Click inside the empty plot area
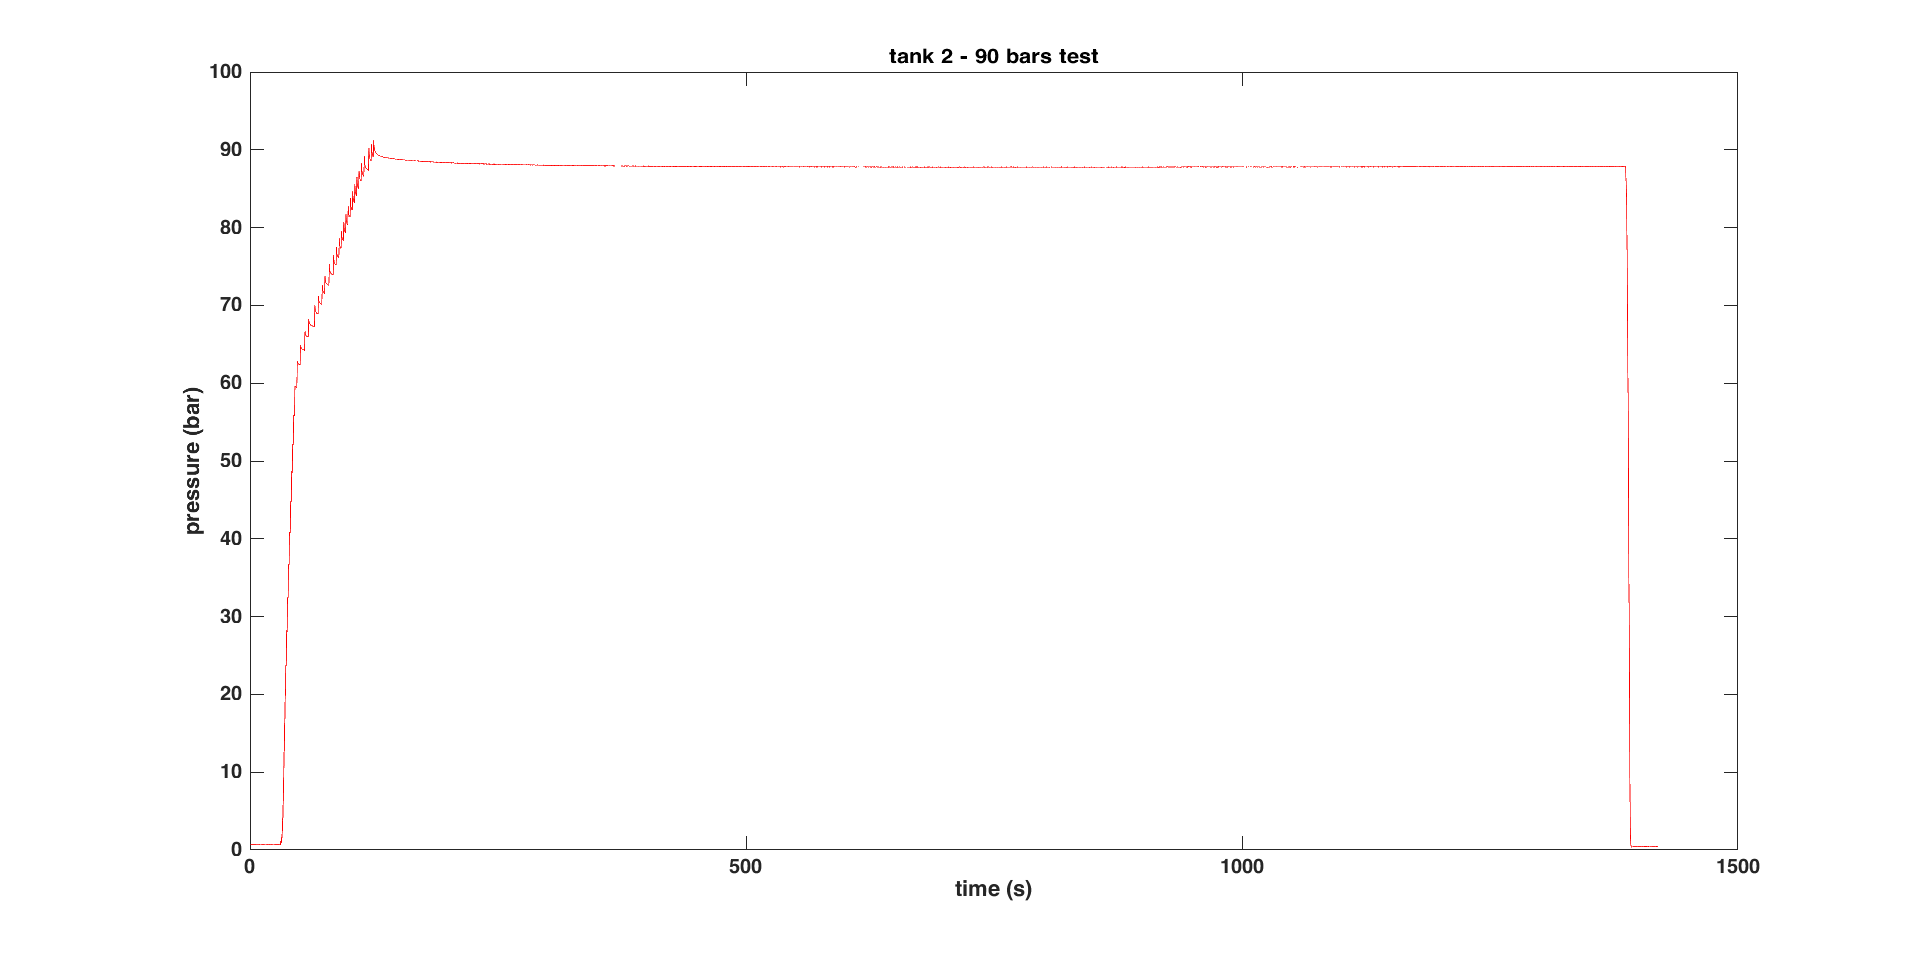This screenshot has width=1920, height=955. point(1000,500)
